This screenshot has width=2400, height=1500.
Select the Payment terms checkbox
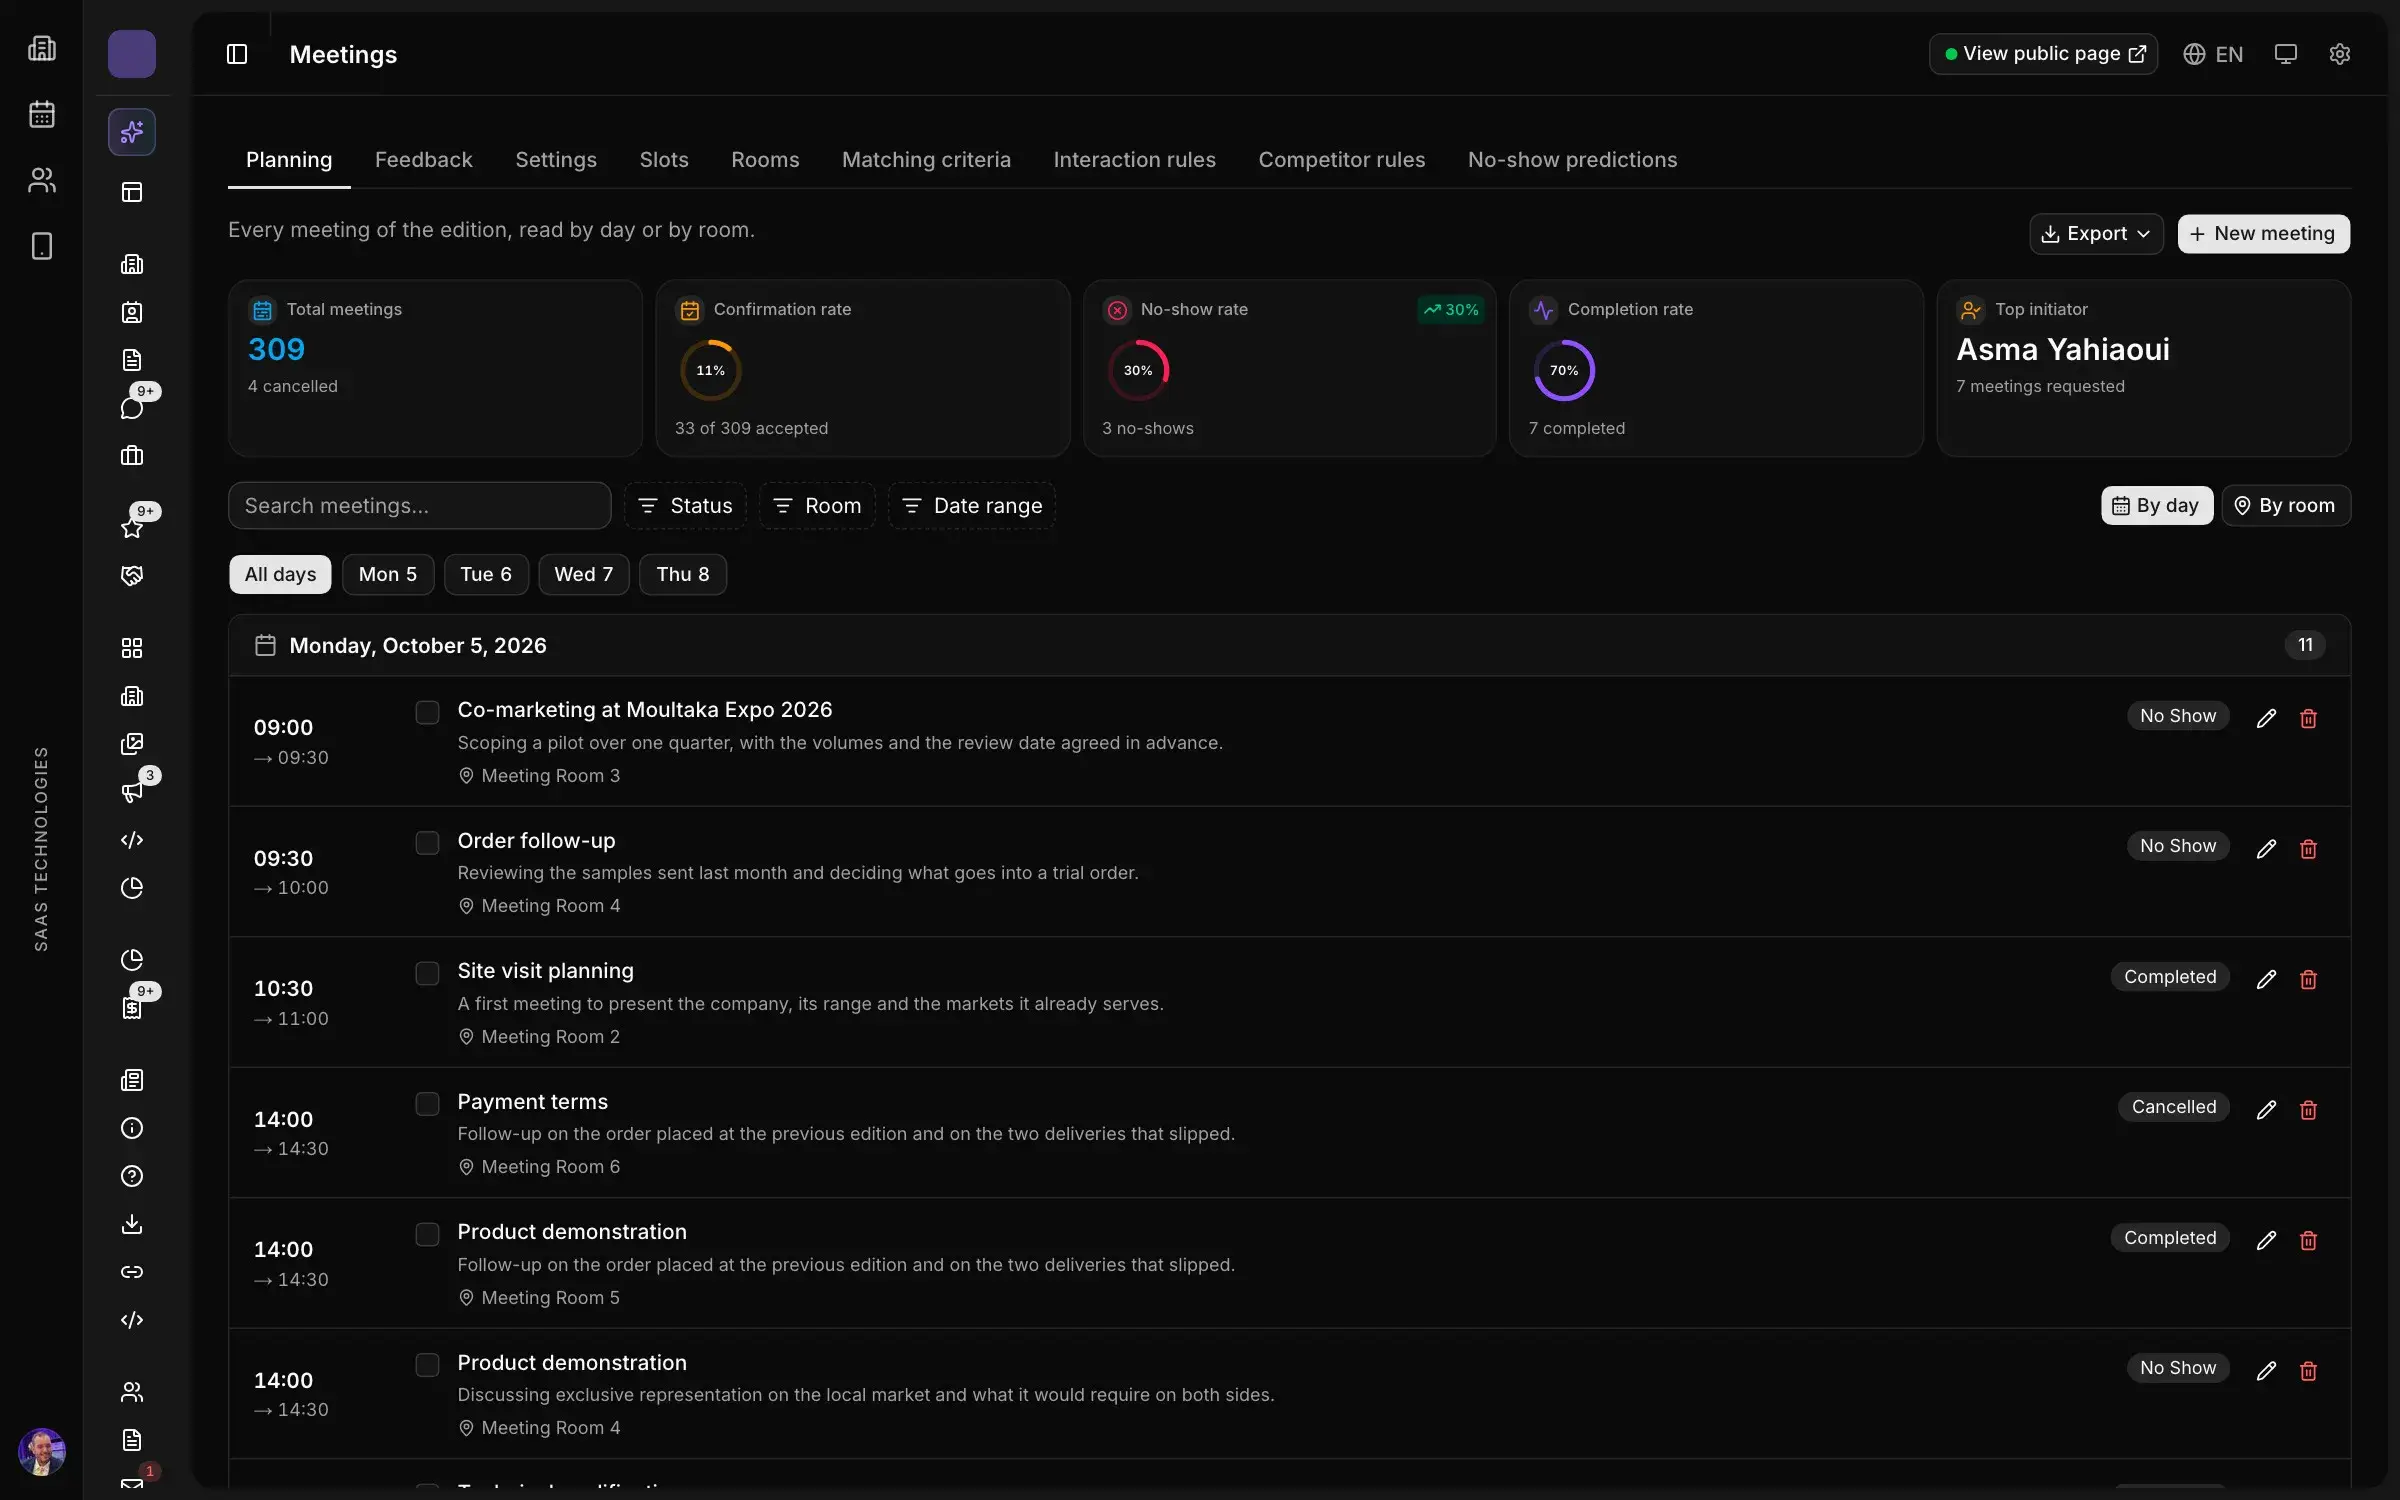tap(427, 1104)
